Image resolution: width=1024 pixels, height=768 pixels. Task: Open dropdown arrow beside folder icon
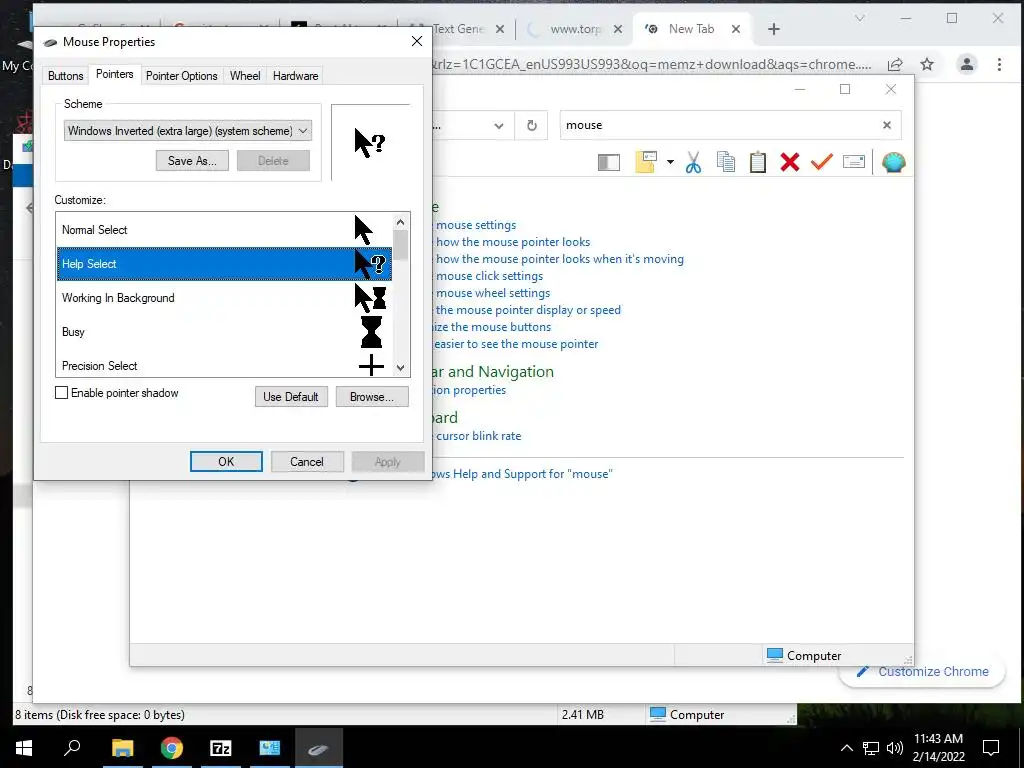[670, 162]
